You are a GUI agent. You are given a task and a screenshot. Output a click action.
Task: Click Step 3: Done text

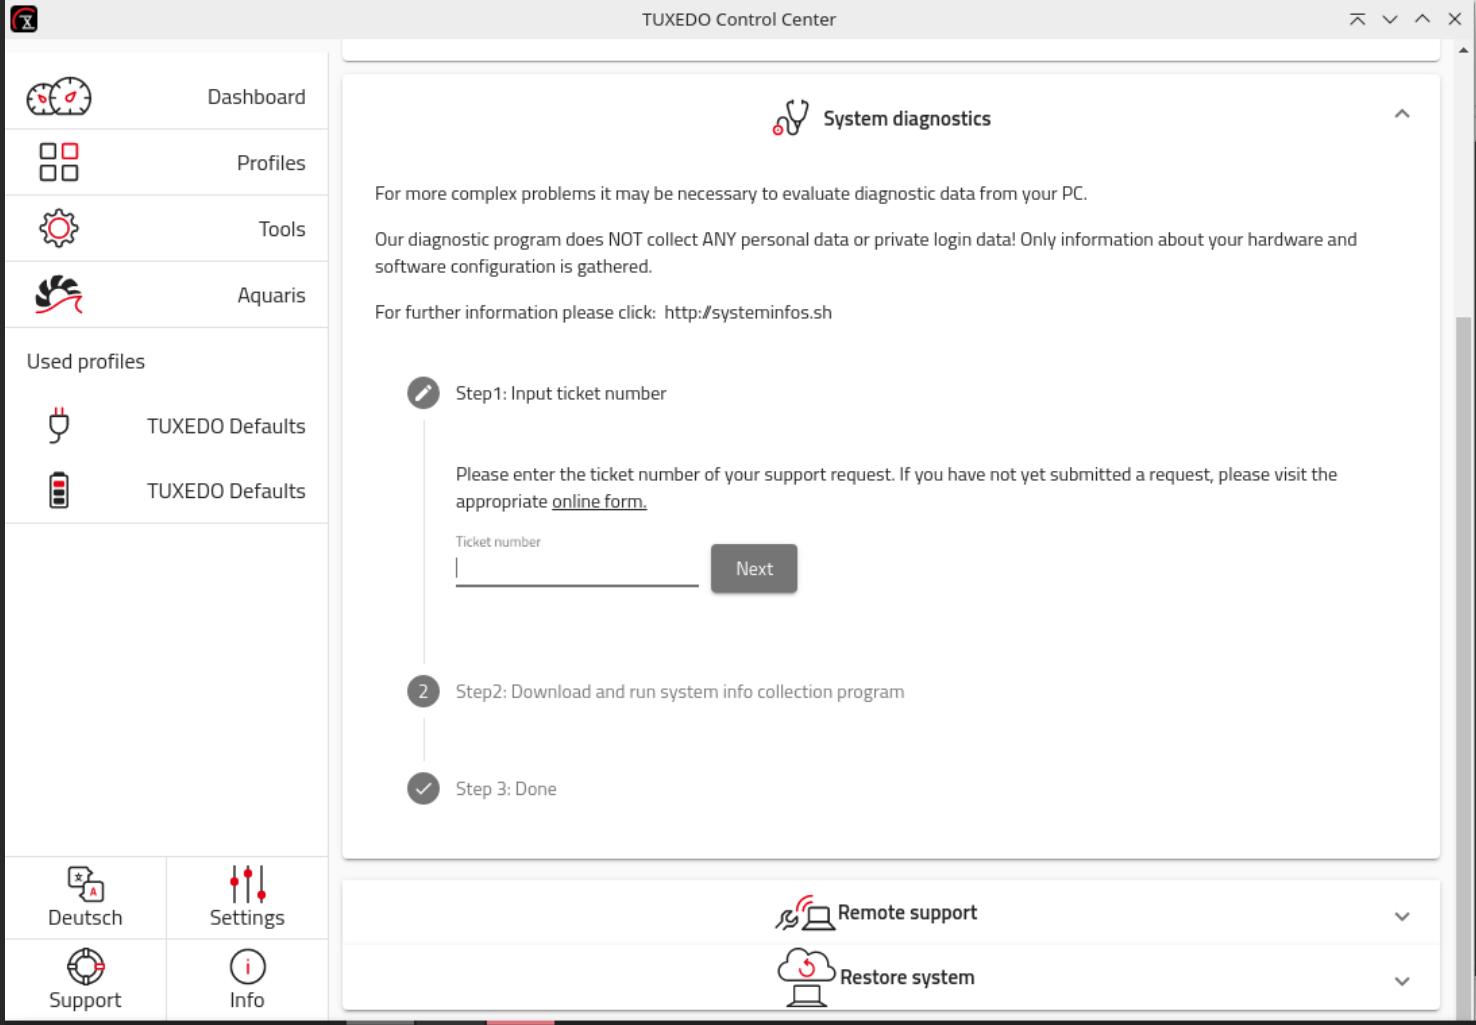506,788
